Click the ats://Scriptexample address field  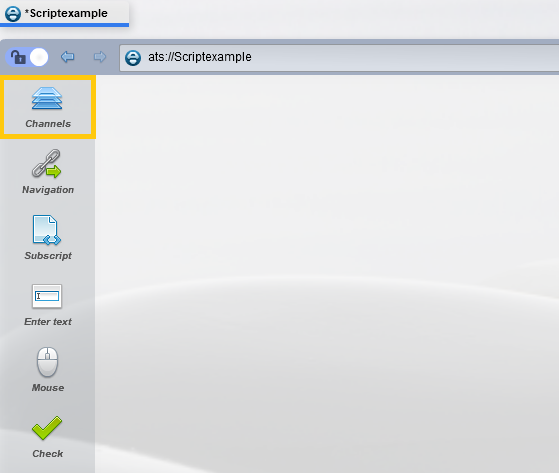[x=339, y=57]
